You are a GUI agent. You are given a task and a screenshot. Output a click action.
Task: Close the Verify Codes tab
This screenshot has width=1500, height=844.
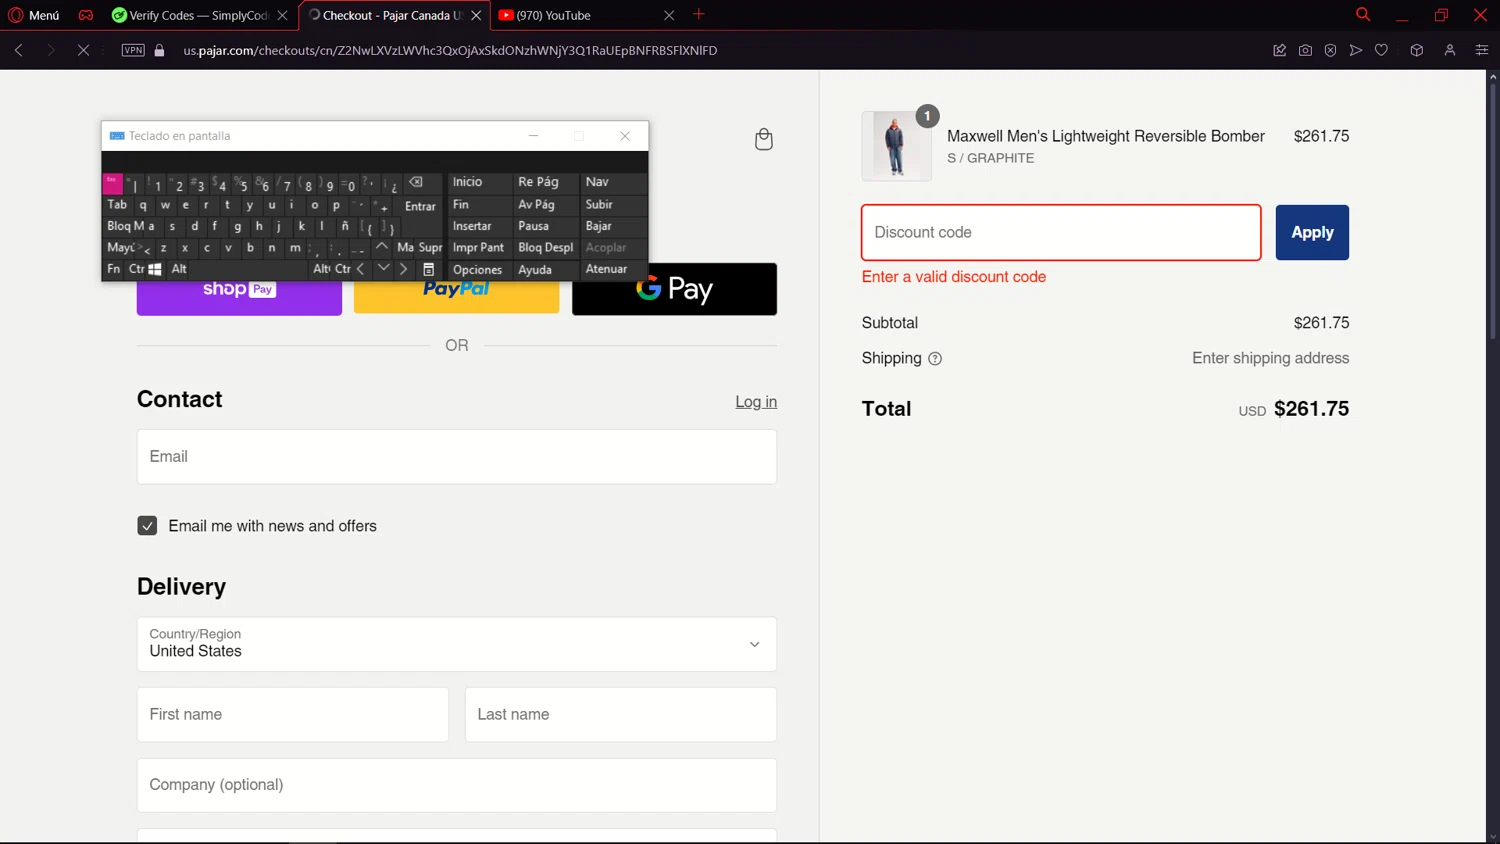[282, 15]
